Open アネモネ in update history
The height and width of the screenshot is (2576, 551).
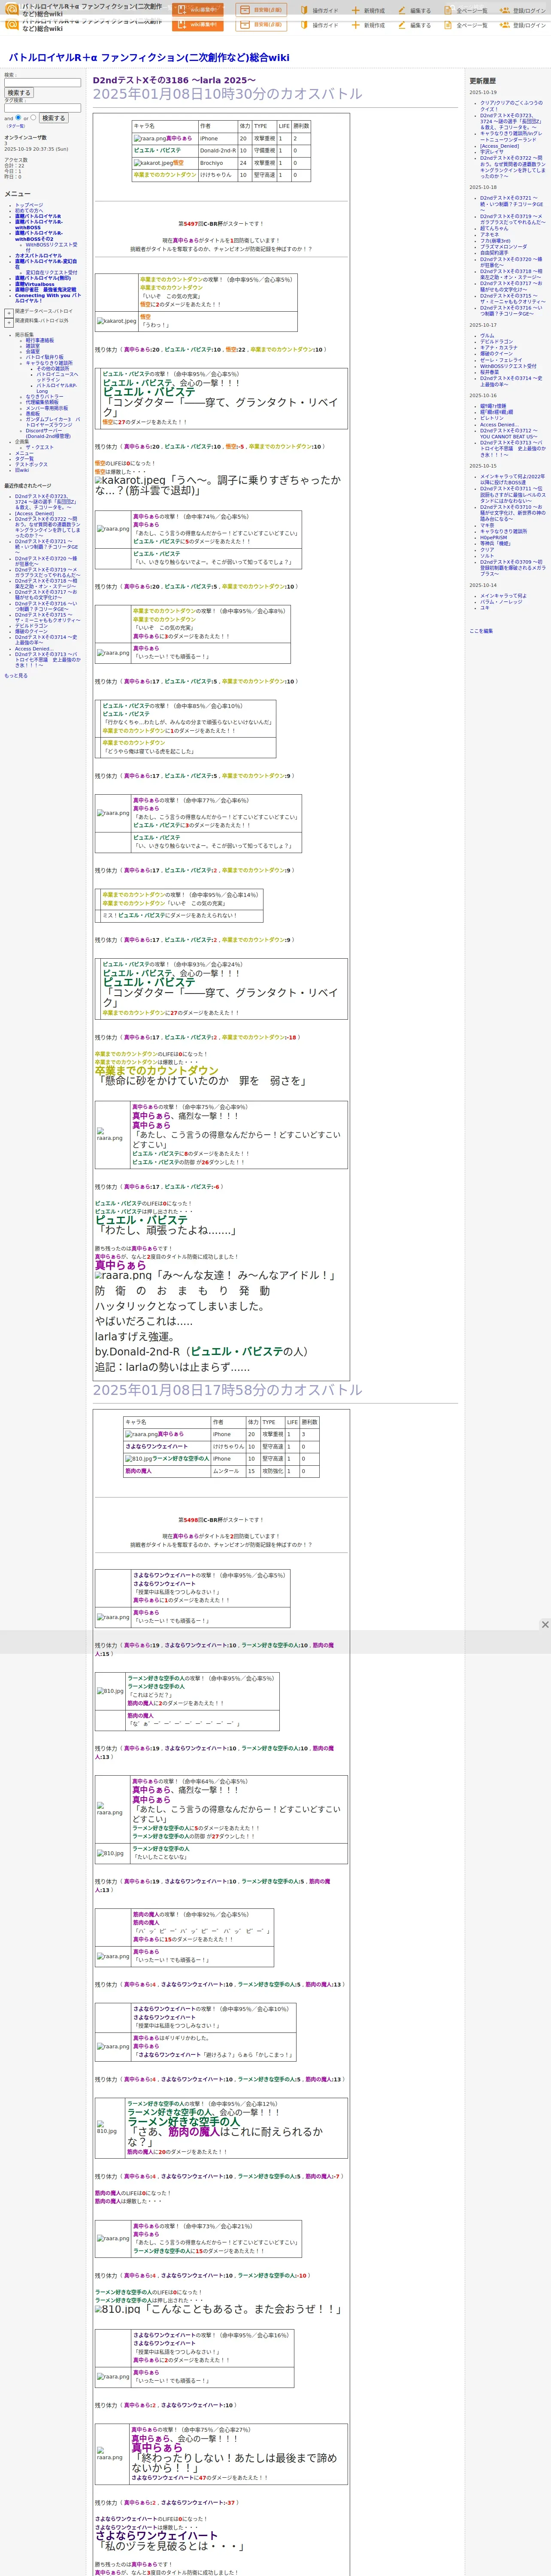click(x=489, y=234)
